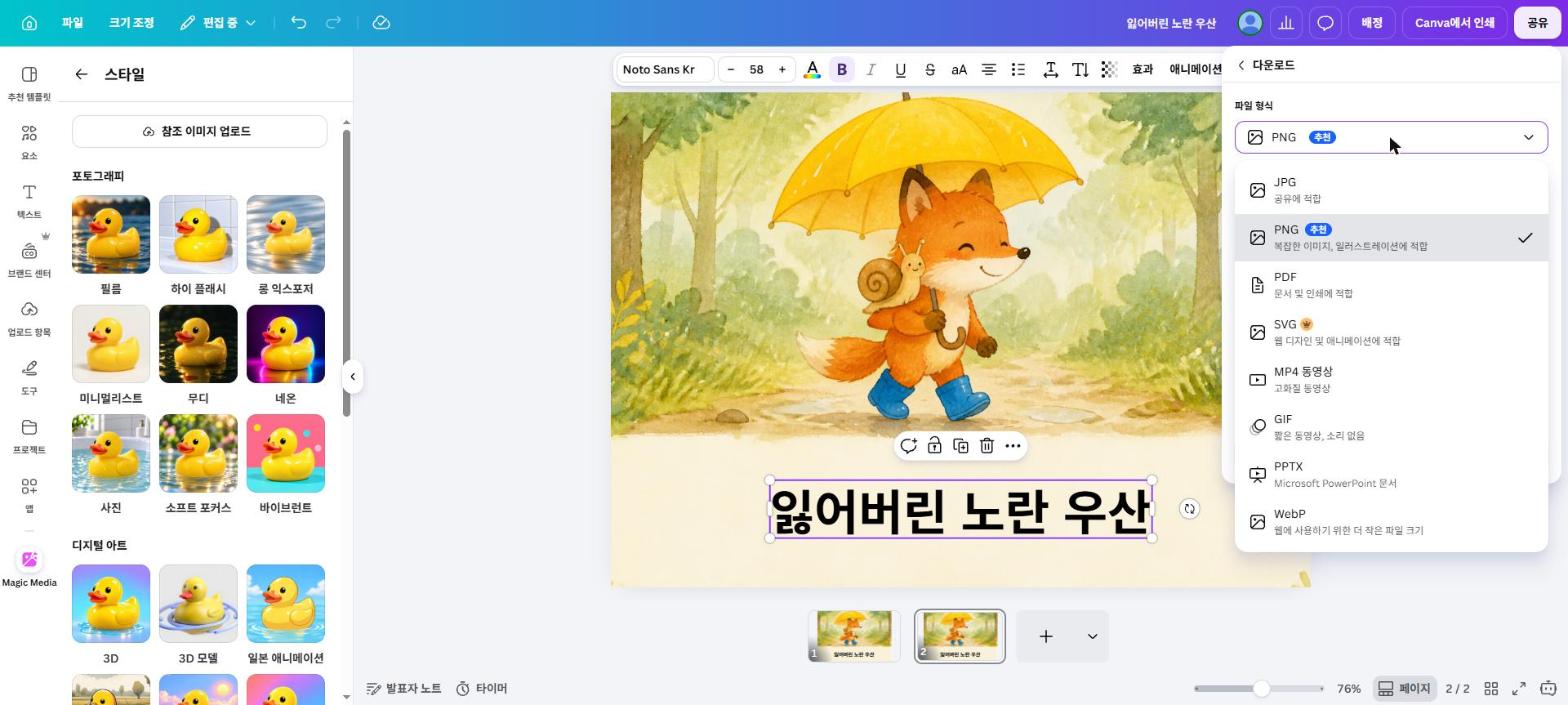This screenshot has width=1568, height=705.
Task: Delete the selected text element
Action: 986,446
